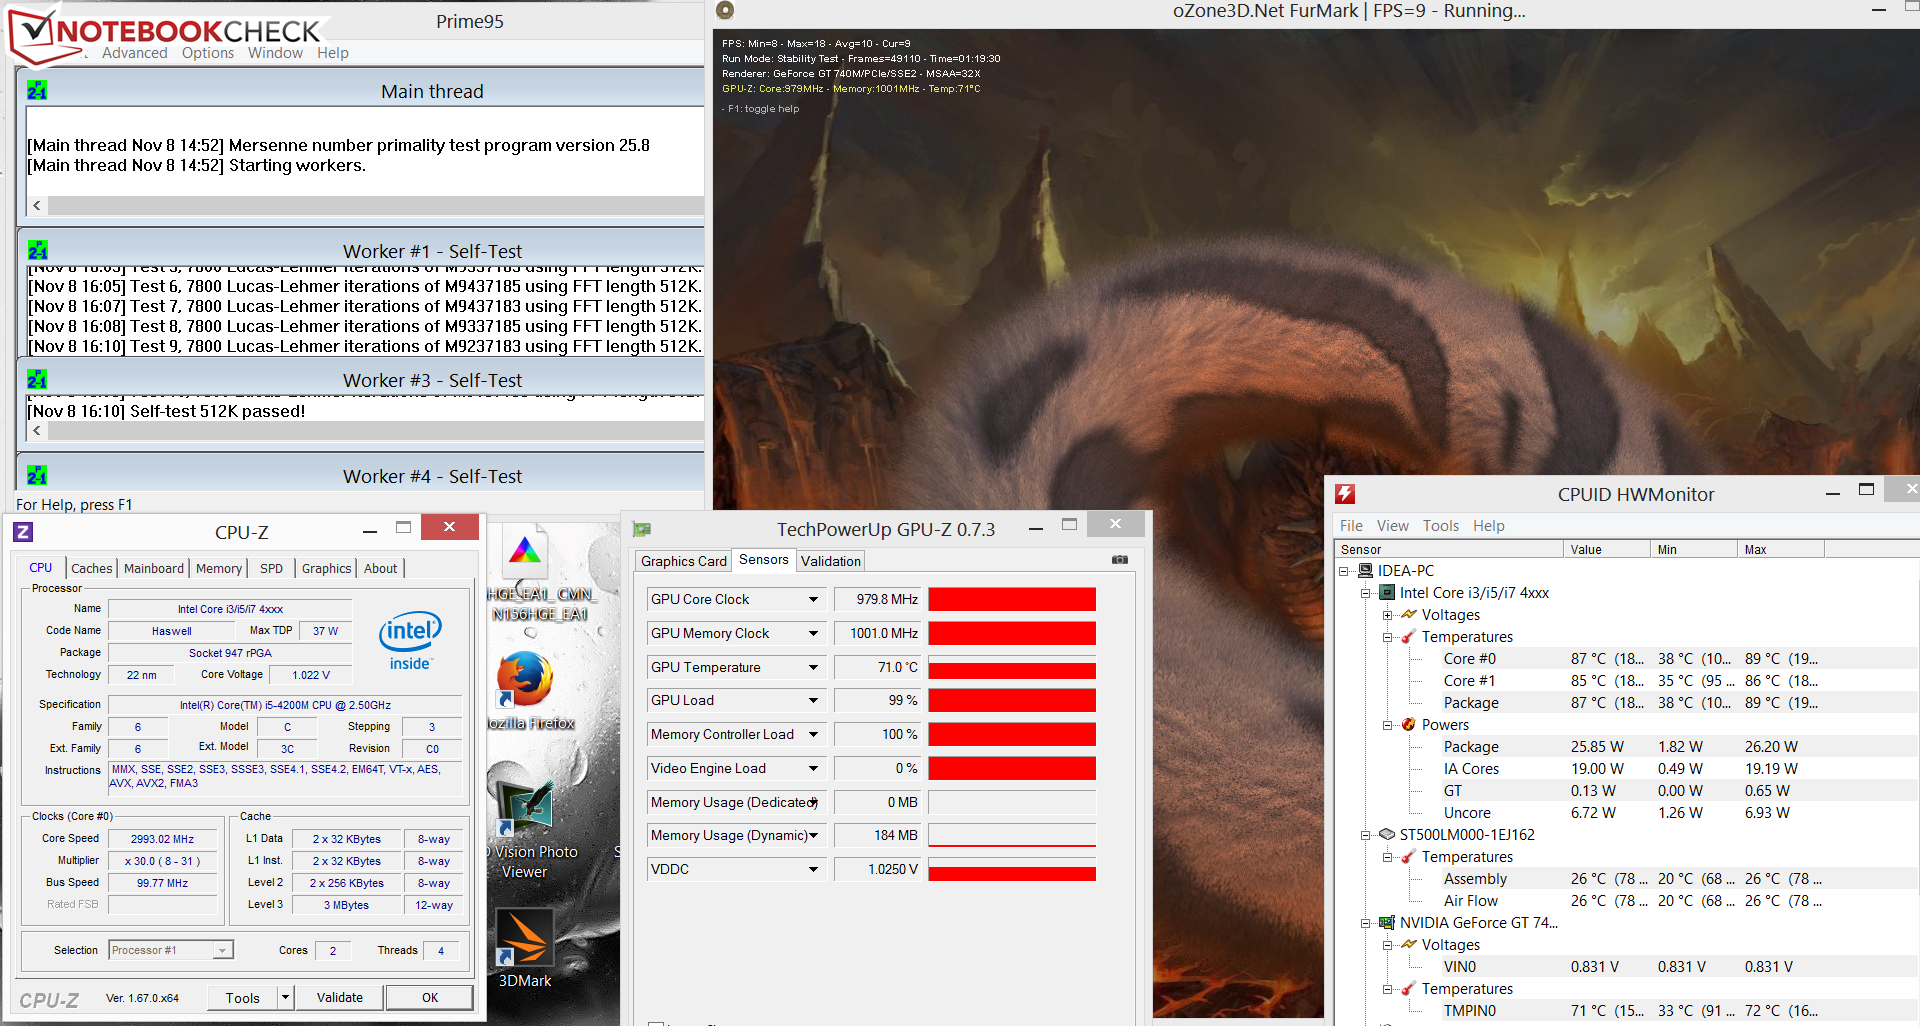Collapse the Powers node in HWMonitor
This screenshot has width=1920, height=1026.
pos(1388,725)
